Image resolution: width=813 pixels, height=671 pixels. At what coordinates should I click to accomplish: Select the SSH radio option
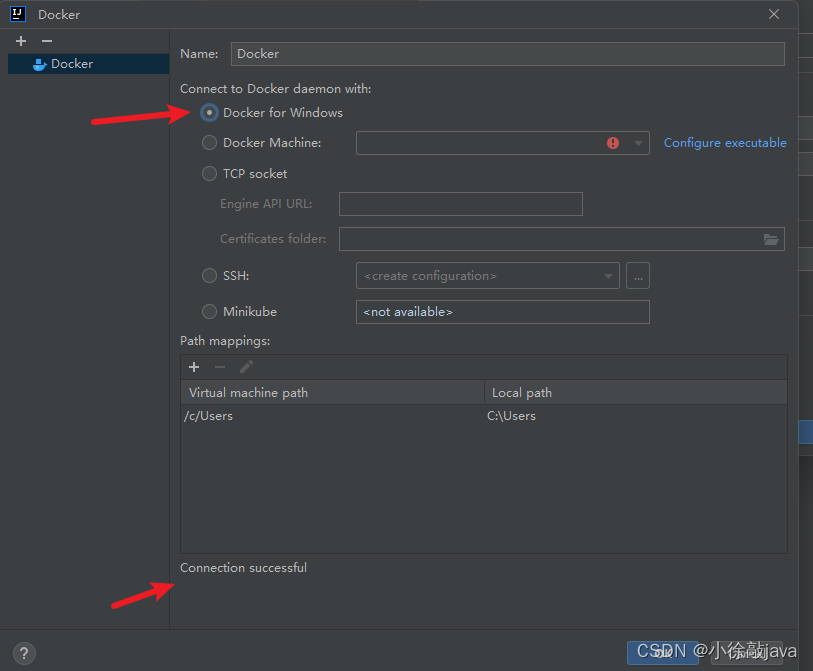[209, 275]
